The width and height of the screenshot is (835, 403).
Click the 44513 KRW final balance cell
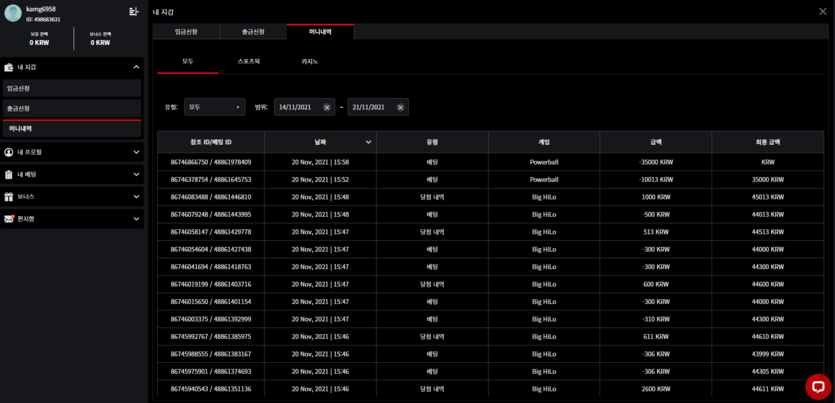click(x=767, y=232)
